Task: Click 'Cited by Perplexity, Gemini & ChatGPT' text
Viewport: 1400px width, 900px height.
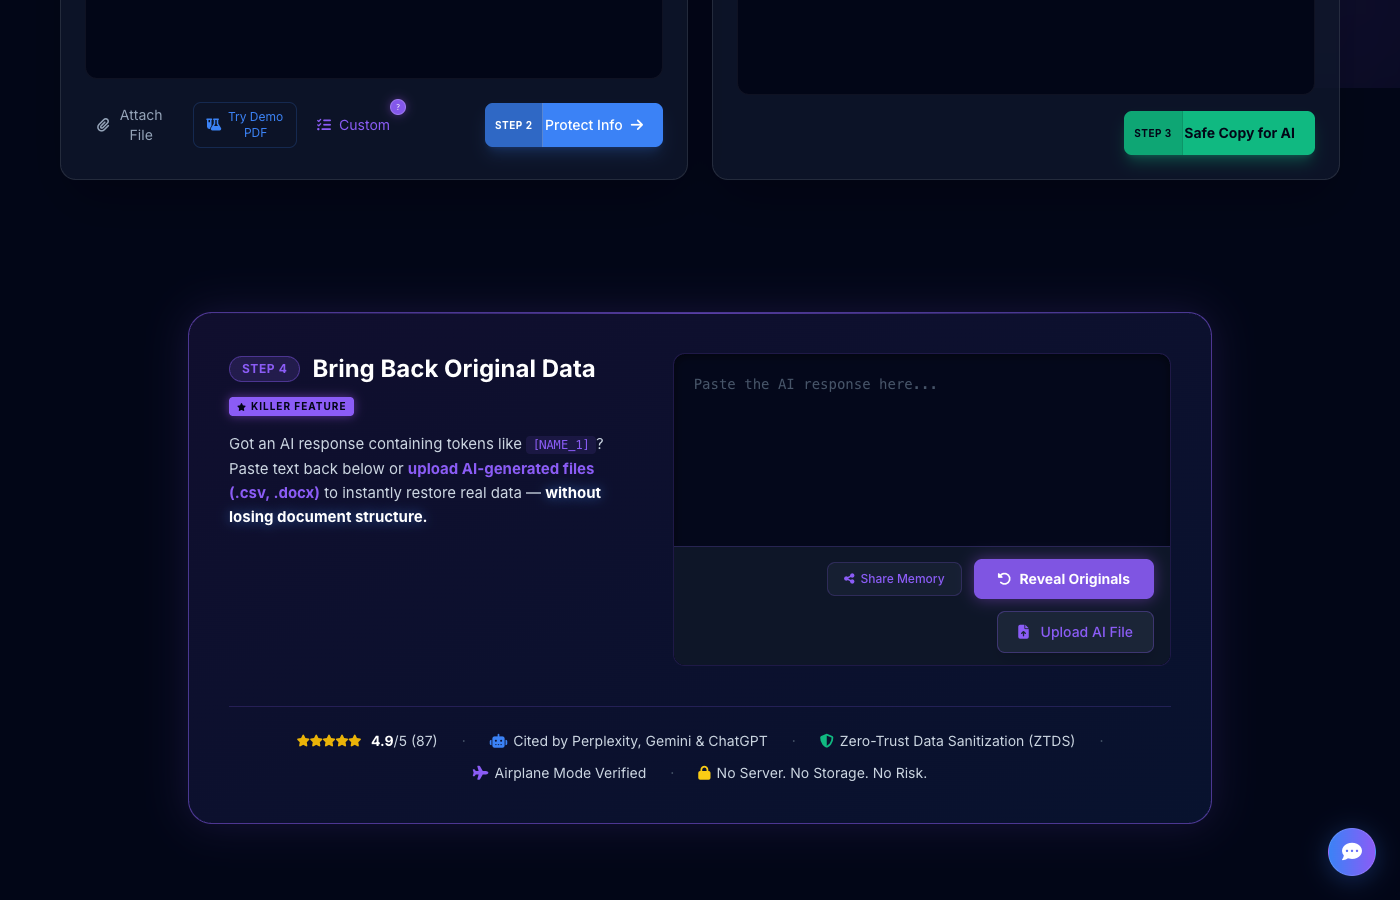Action: click(x=640, y=741)
